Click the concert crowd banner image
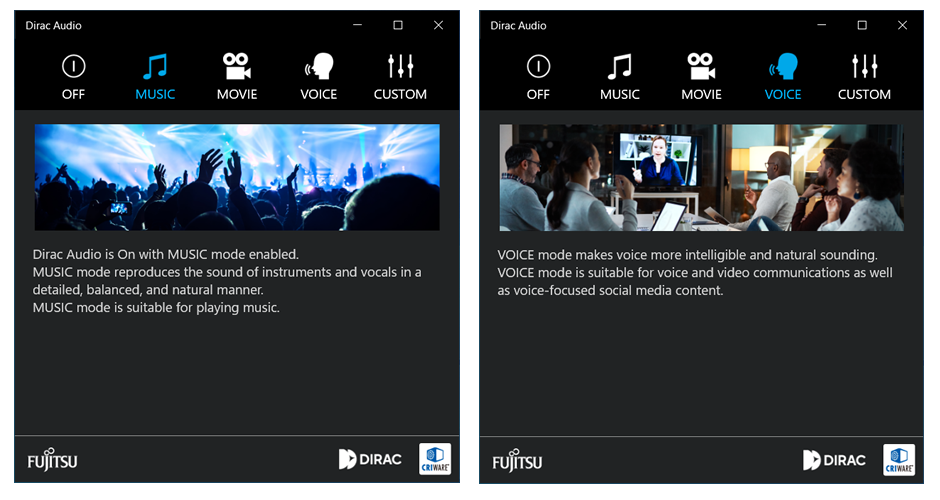 tap(237, 177)
